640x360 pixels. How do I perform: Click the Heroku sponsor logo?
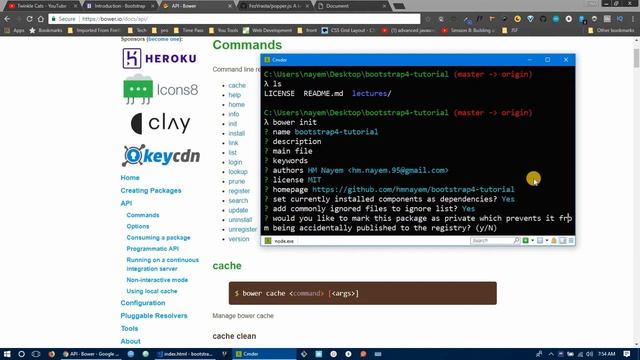pos(160,58)
